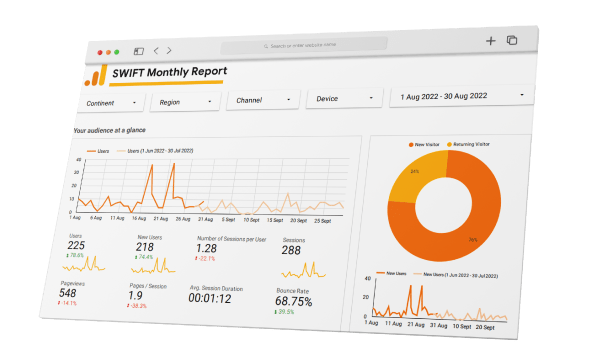Viewport: 595px width, 364px height.
Task: Toggle New Users (1 Jun 2022 - 30 Jul 2022) legend entry
Action: point(455,275)
